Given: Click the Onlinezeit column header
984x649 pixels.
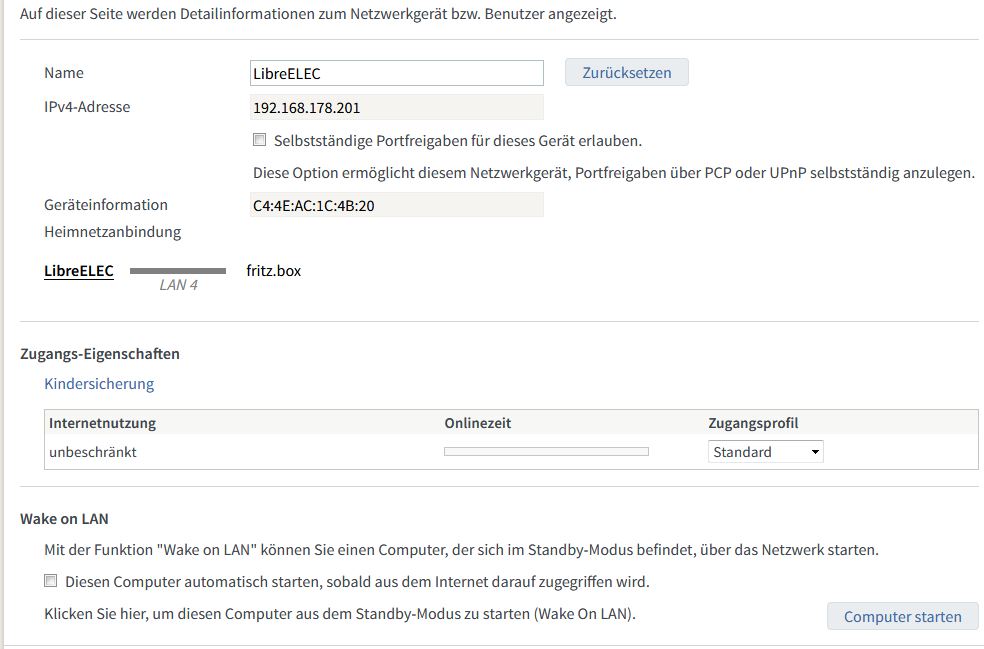Looking at the screenshot, I should pyautogui.click(x=478, y=423).
